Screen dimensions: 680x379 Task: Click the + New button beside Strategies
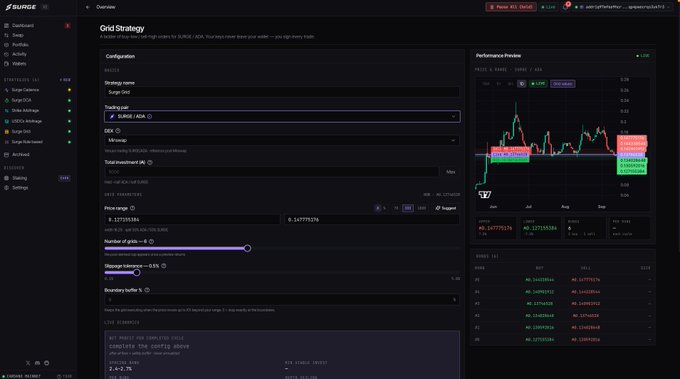tap(65, 80)
